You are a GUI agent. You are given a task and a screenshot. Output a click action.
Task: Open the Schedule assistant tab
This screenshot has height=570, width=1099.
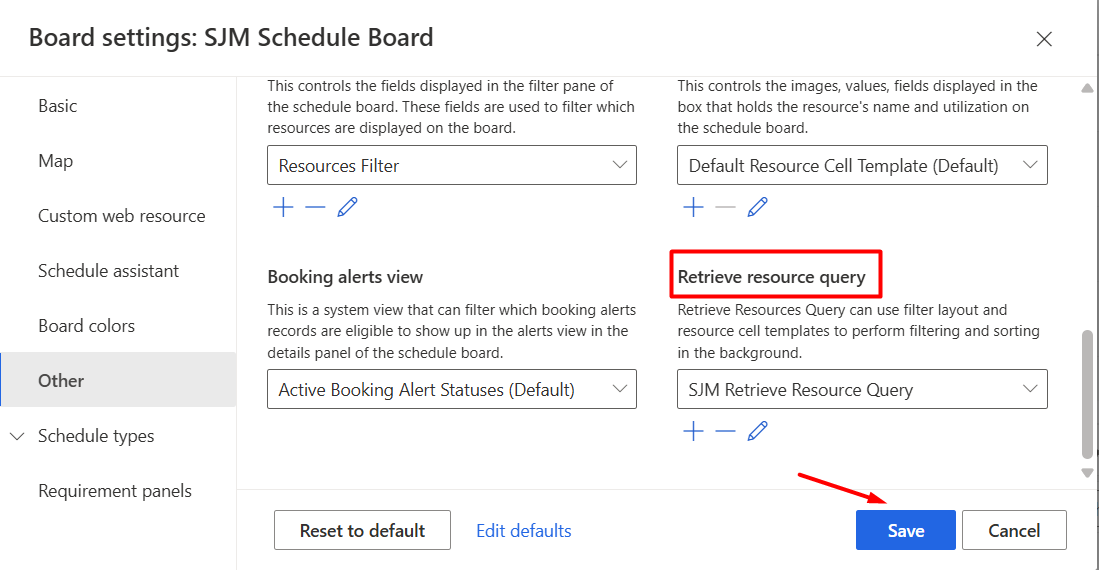coord(108,271)
